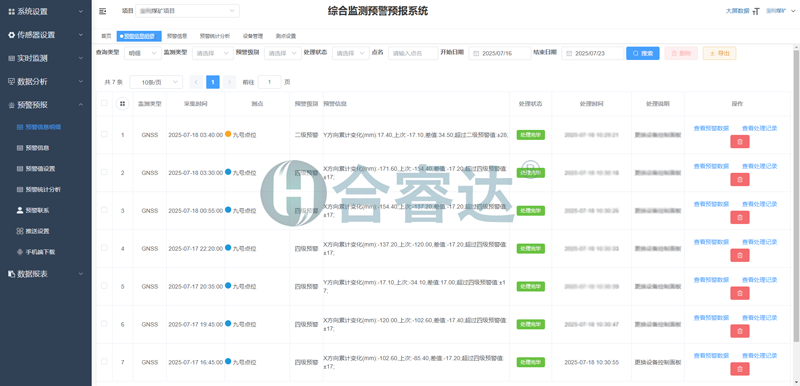Viewport: 800px width, 386px height.
Task: Switch to the 设备管理 tab
Action: (253, 36)
